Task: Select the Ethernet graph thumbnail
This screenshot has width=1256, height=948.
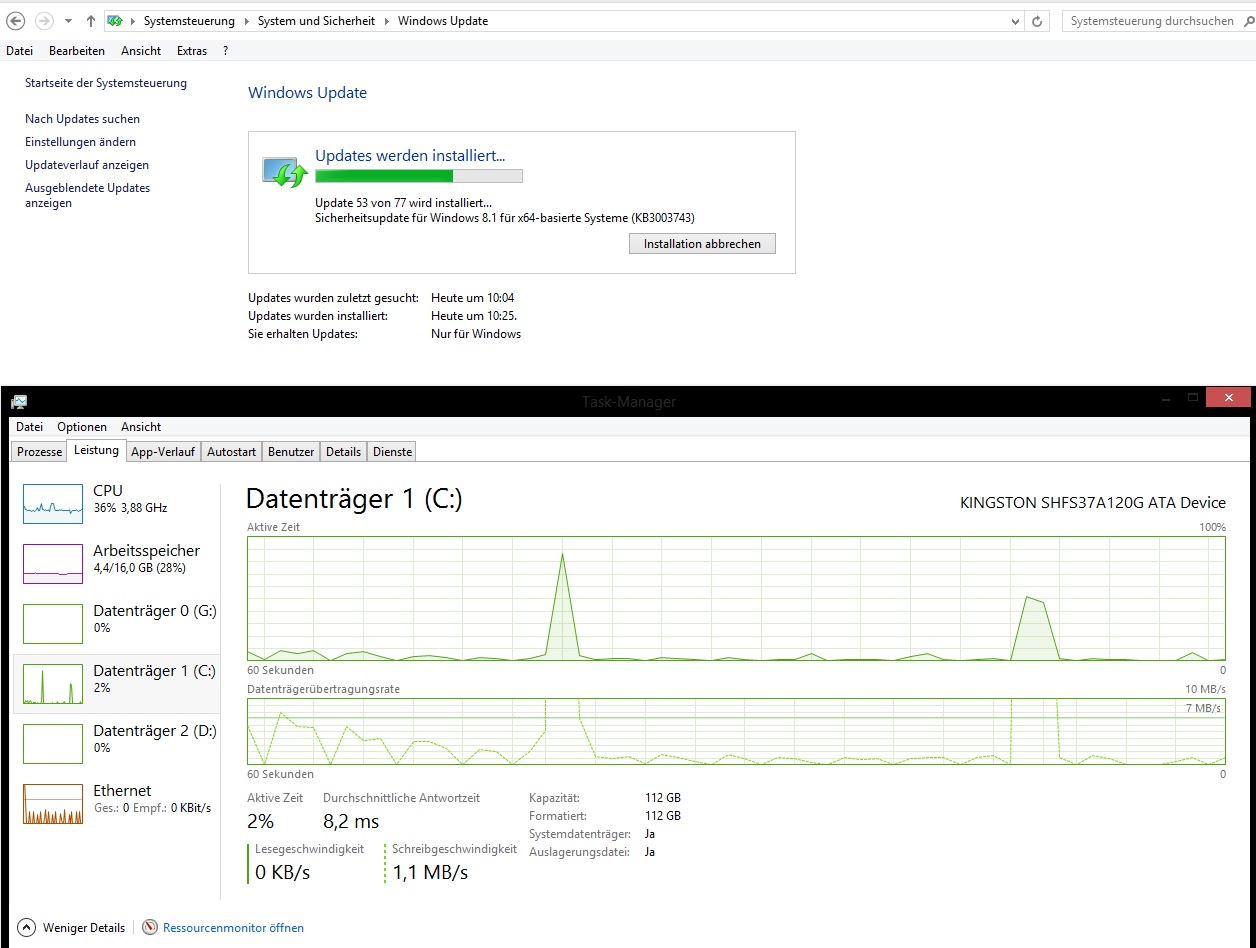Action: (53, 804)
